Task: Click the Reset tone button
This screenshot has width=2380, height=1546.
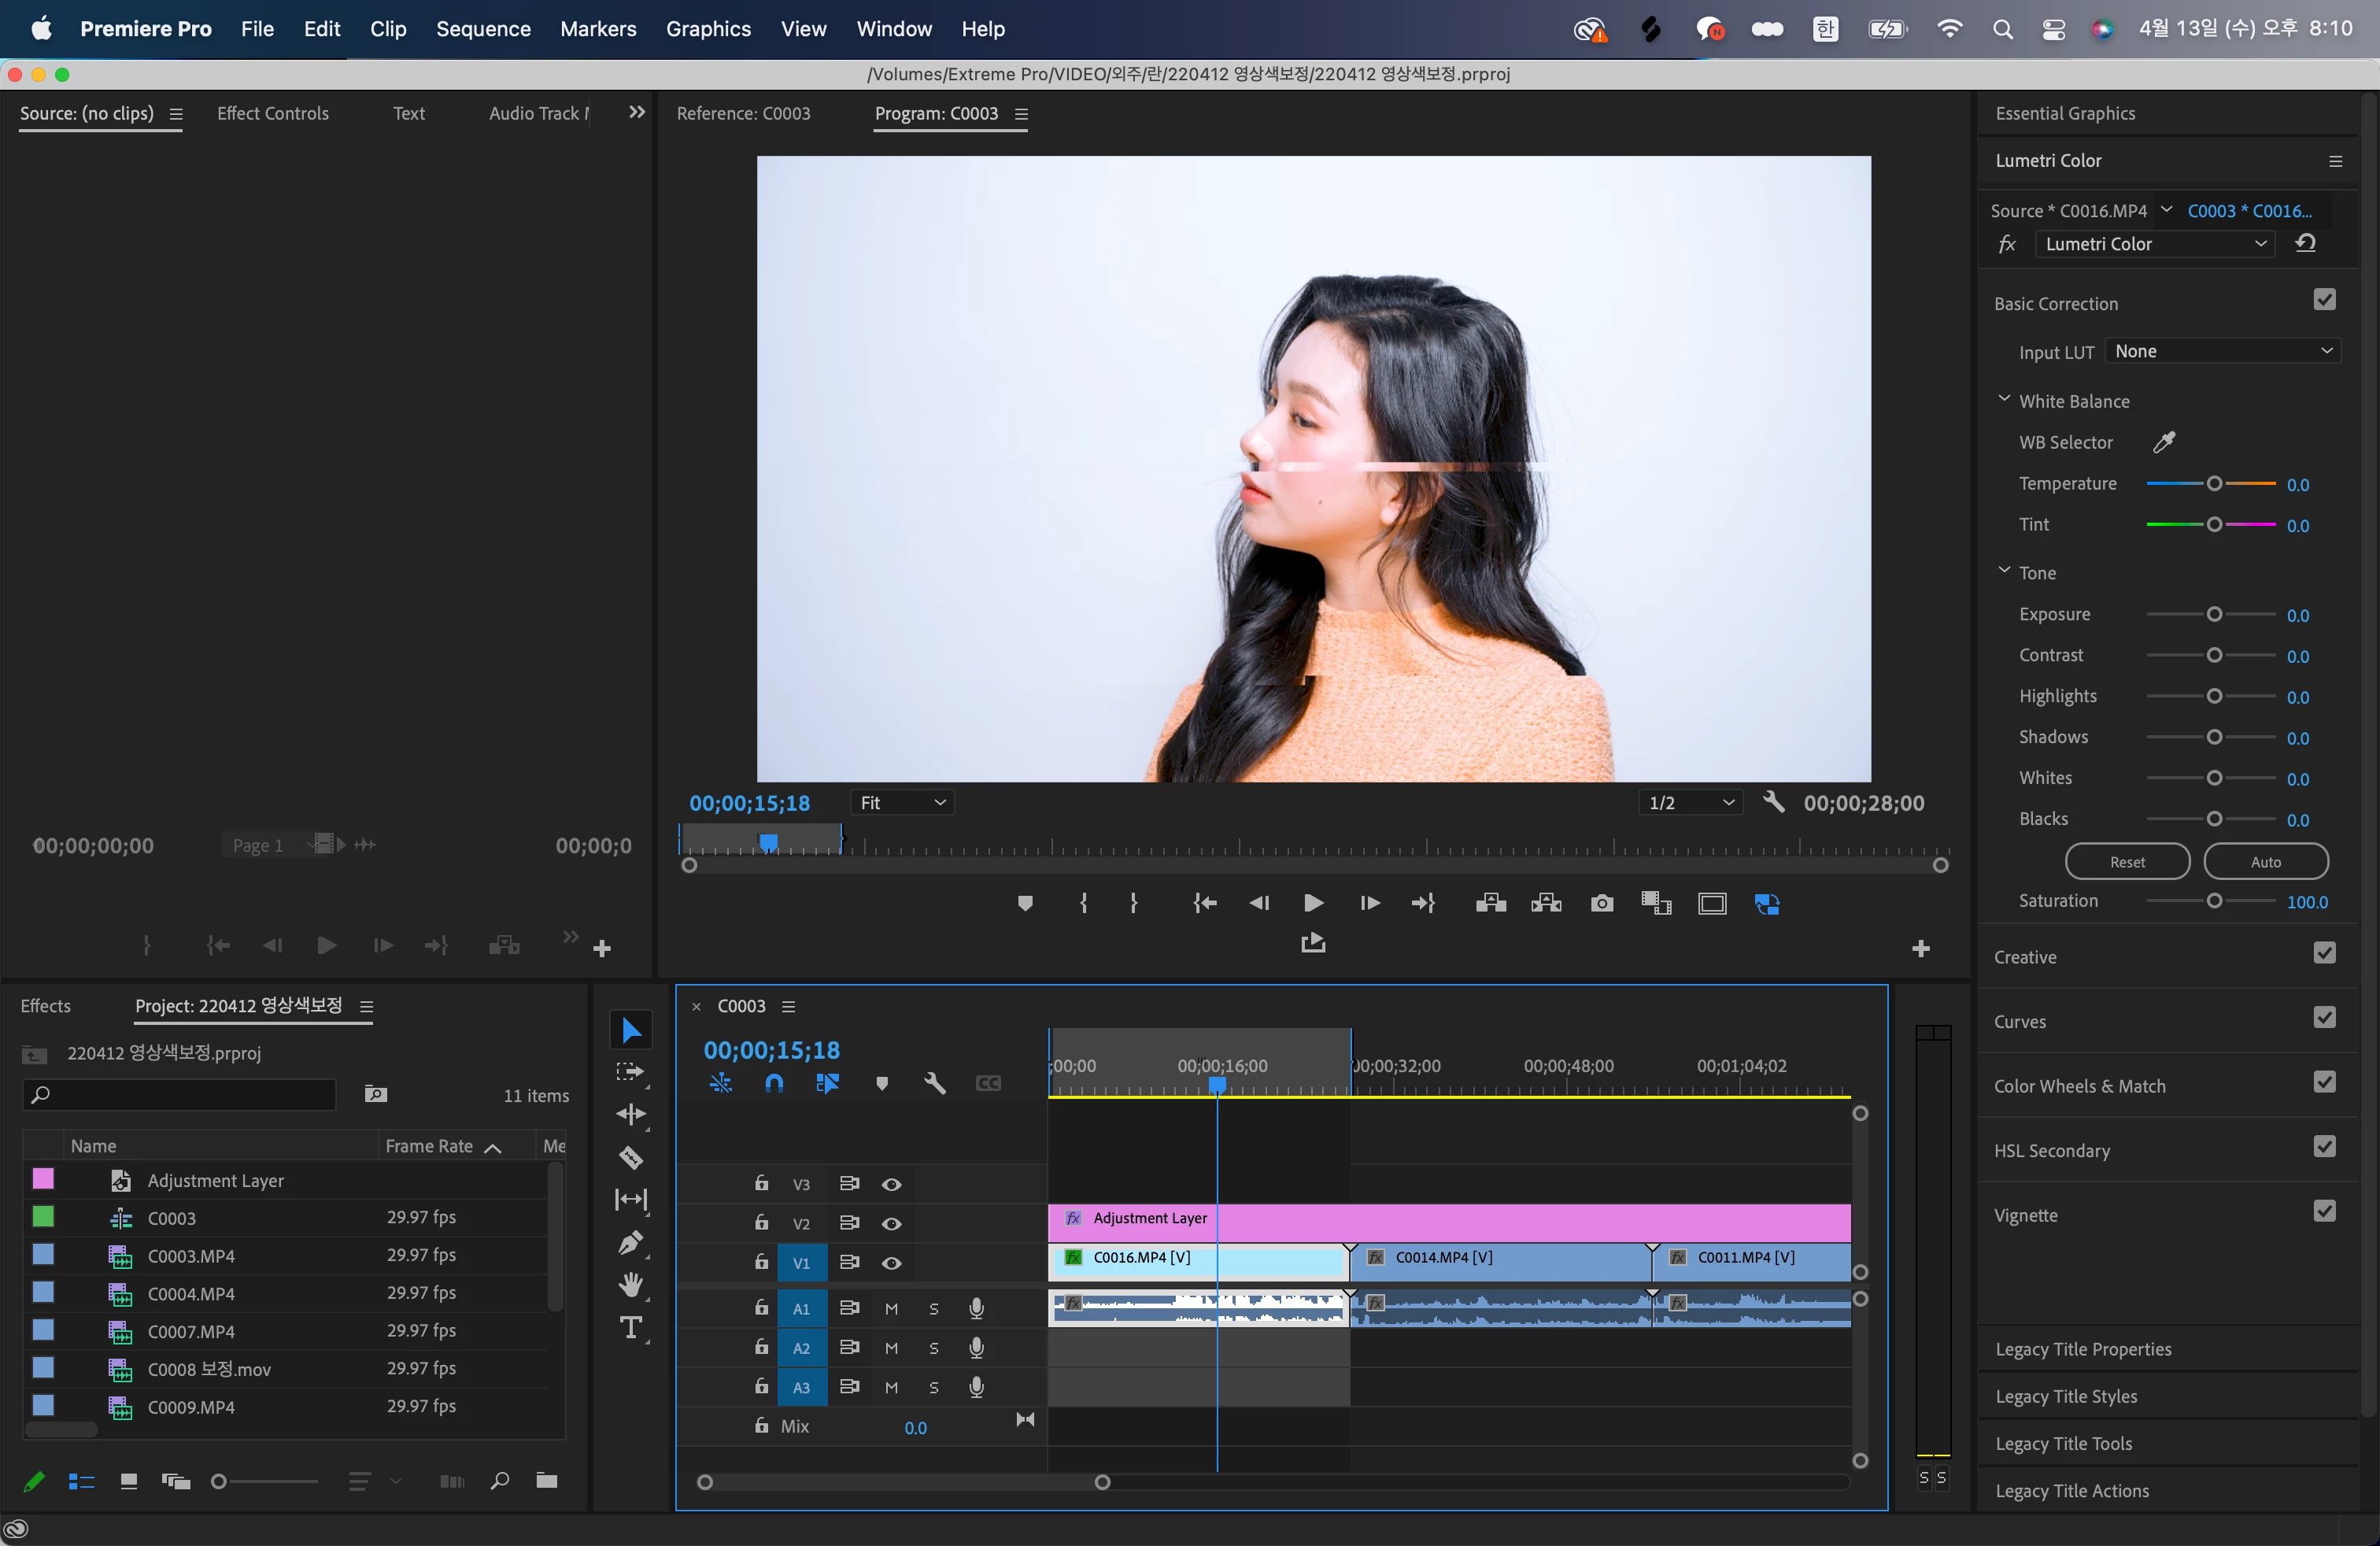Action: pos(2126,862)
